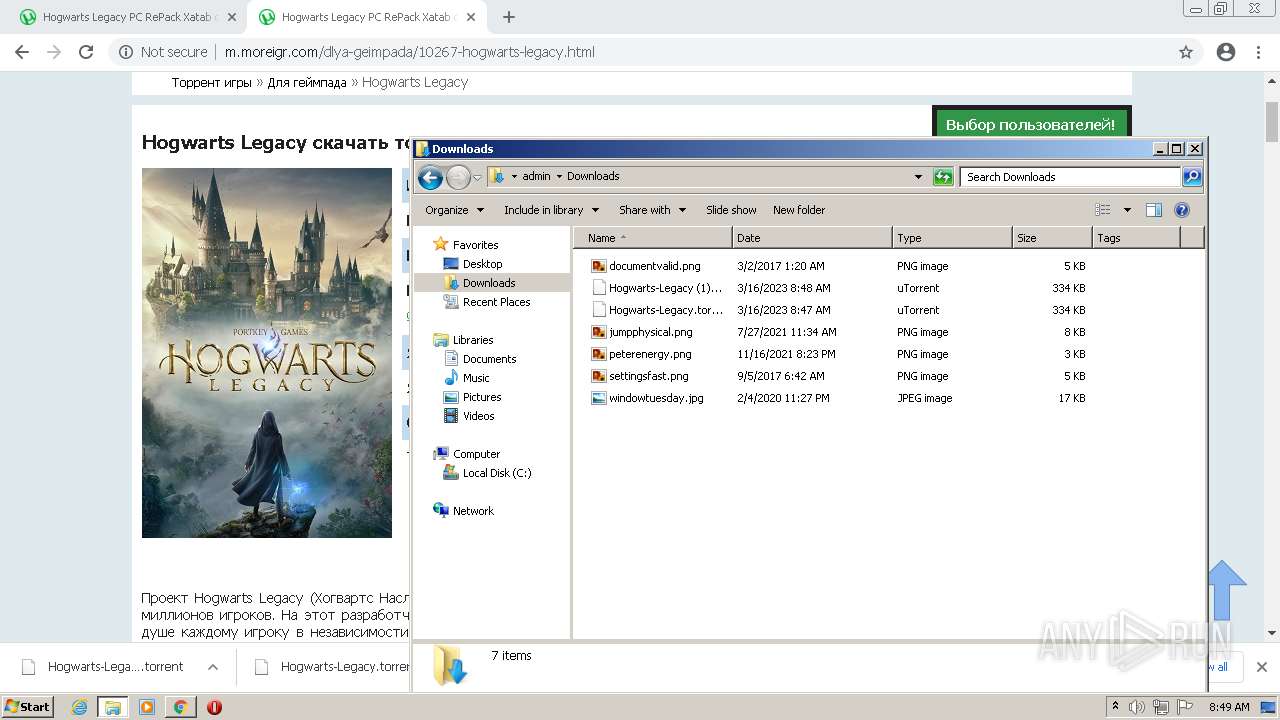The height and width of the screenshot is (720, 1280).
Task: Click the browser address bar URL
Action: tap(410, 52)
